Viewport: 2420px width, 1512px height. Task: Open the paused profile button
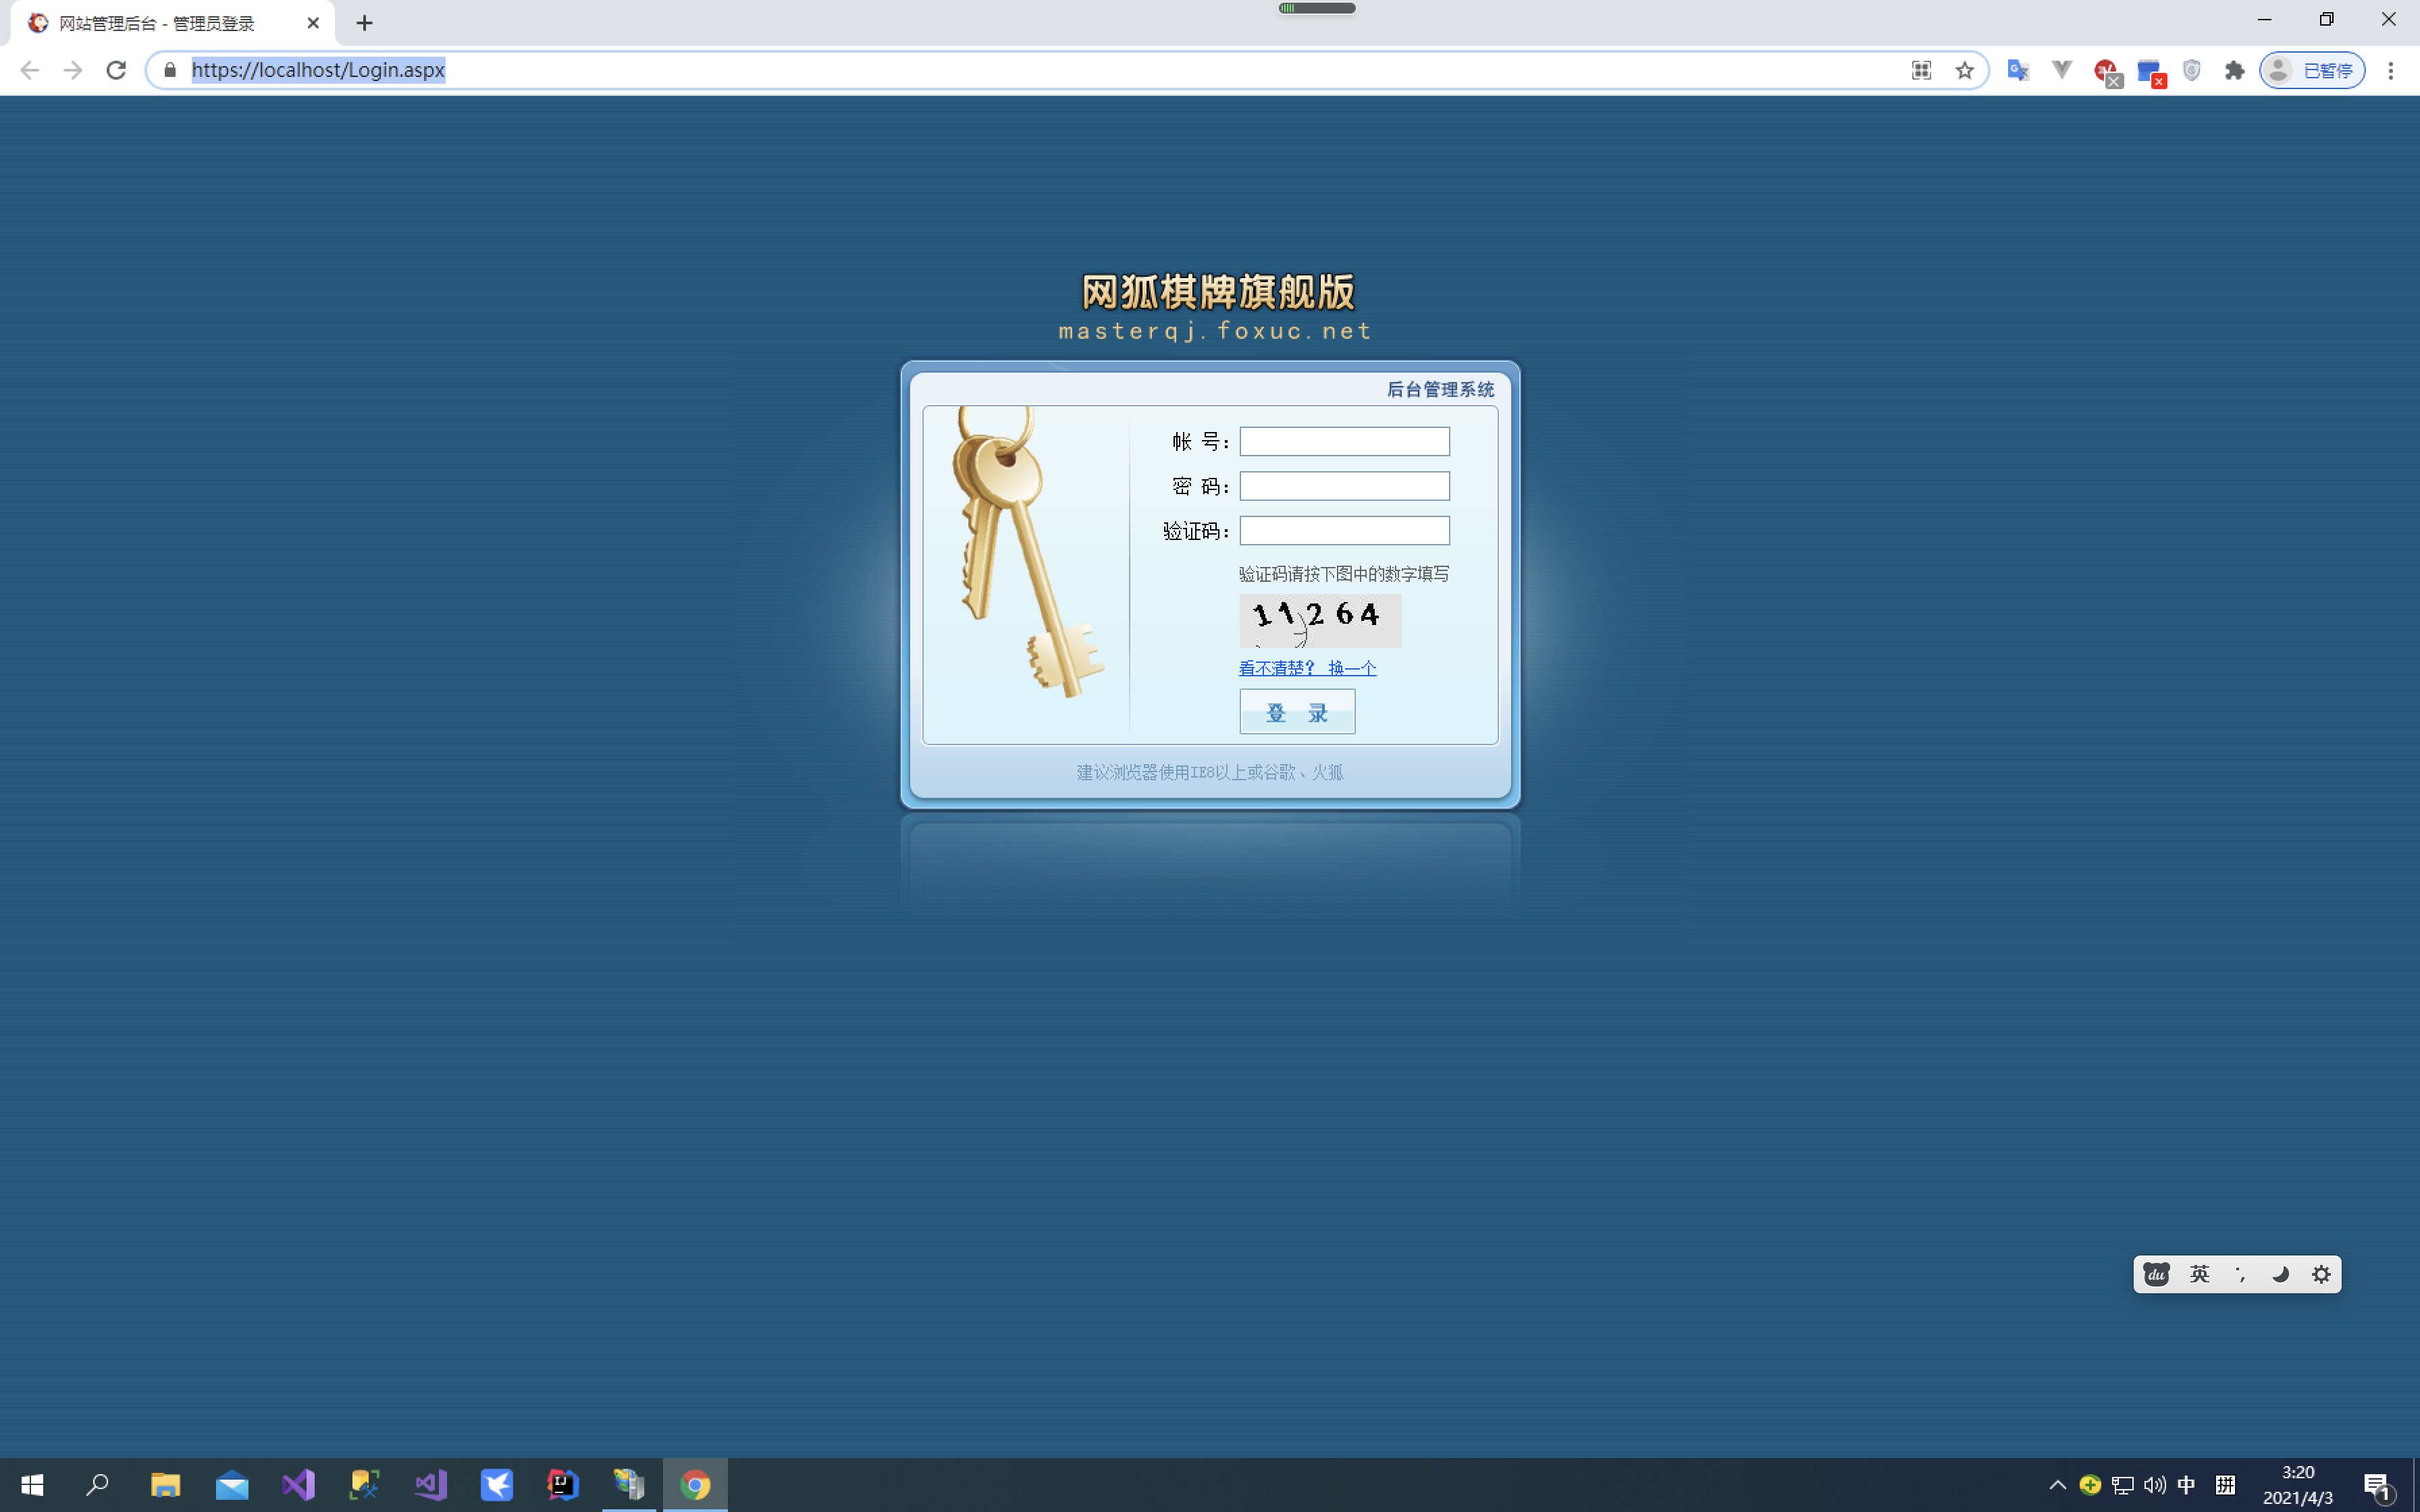click(x=2312, y=70)
